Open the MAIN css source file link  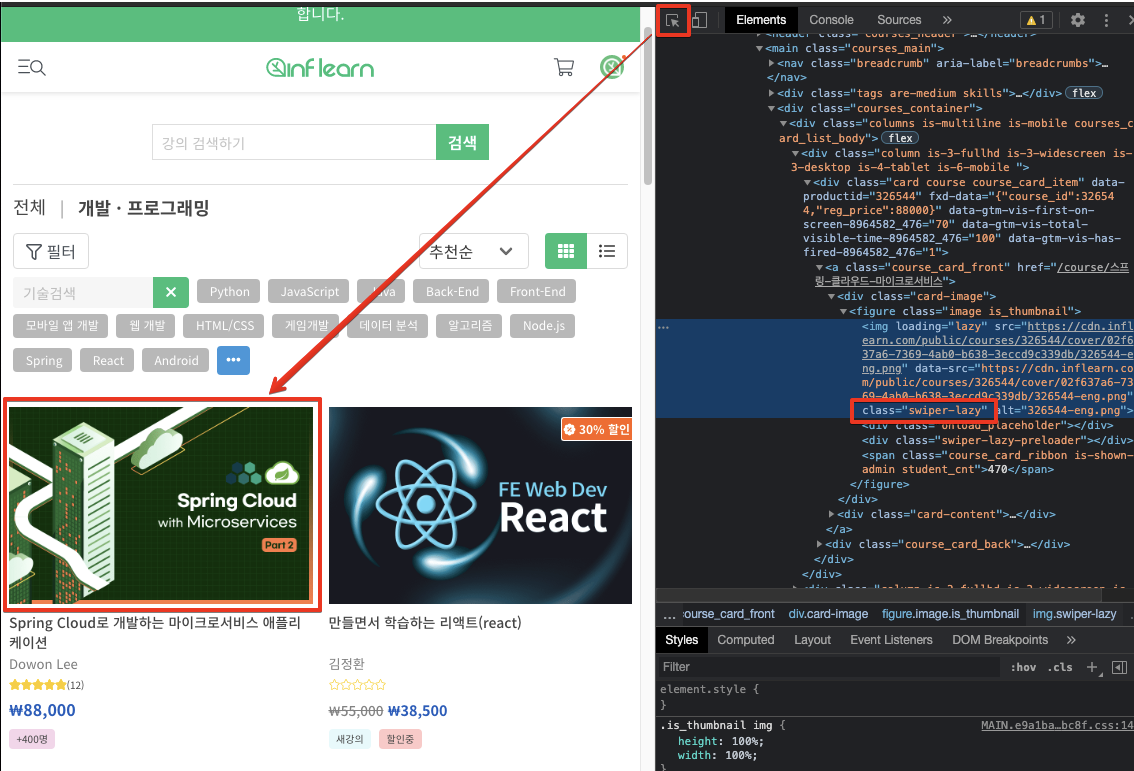pos(1057,725)
